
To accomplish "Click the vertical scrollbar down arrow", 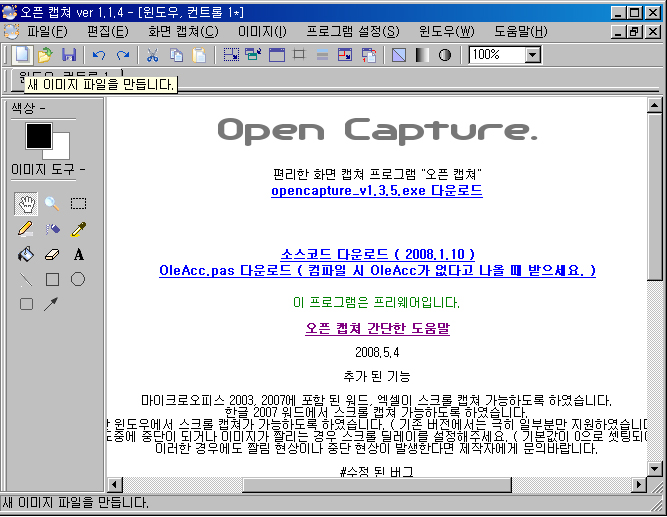I will point(654,468).
